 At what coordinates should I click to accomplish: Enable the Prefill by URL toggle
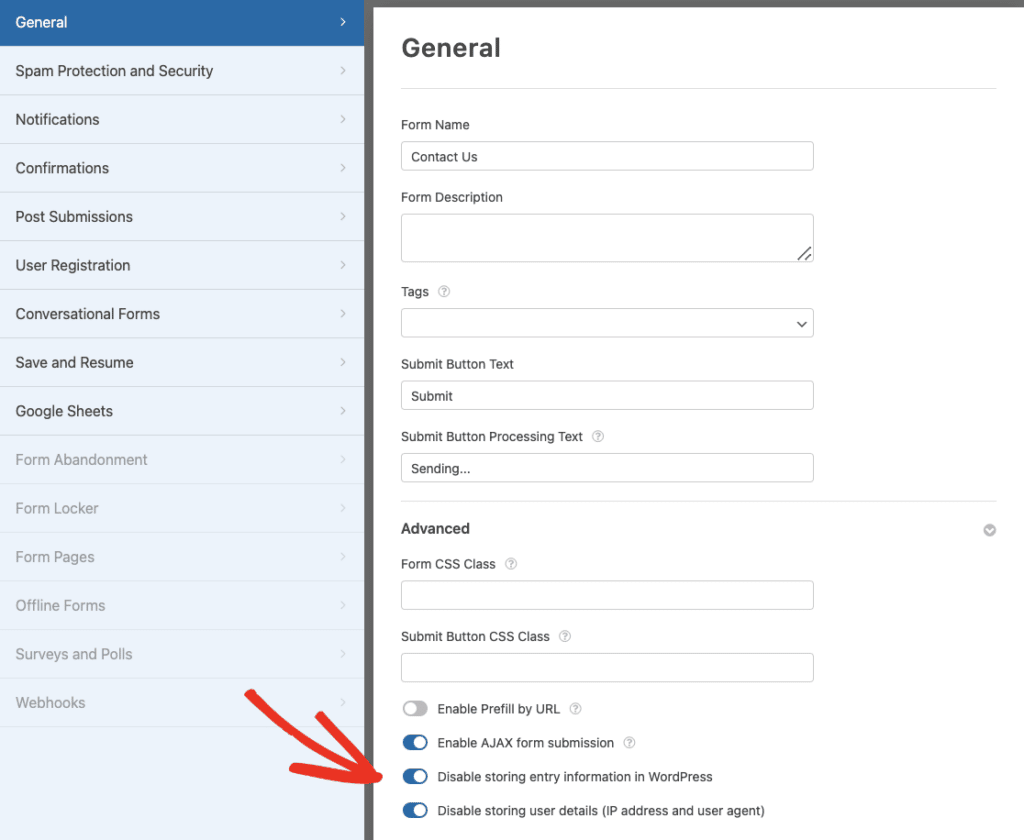pos(415,708)
